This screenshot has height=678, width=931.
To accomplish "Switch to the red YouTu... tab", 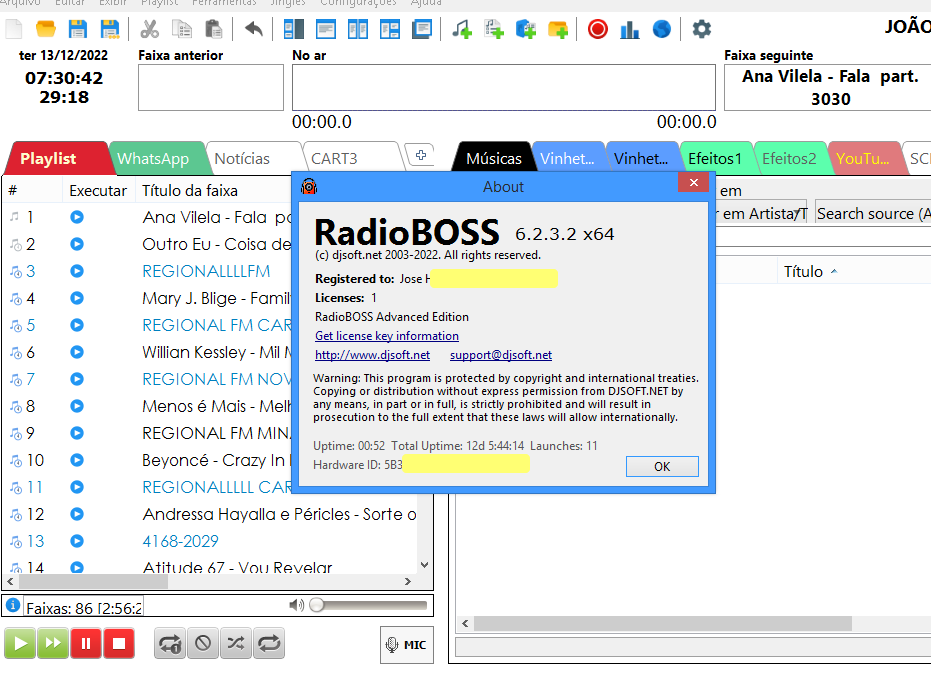I will (x=863, y=159).
